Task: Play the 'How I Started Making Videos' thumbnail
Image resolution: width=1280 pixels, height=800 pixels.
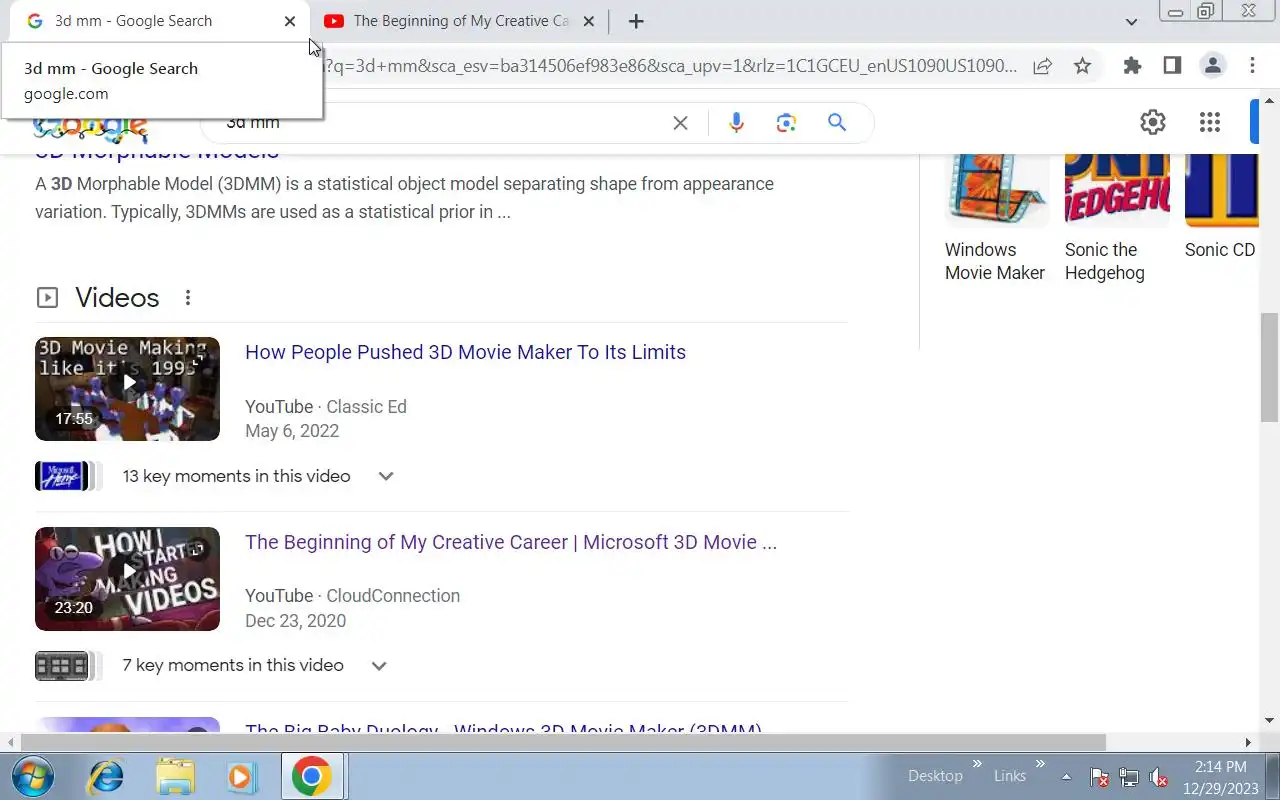Action: point(127,579)
